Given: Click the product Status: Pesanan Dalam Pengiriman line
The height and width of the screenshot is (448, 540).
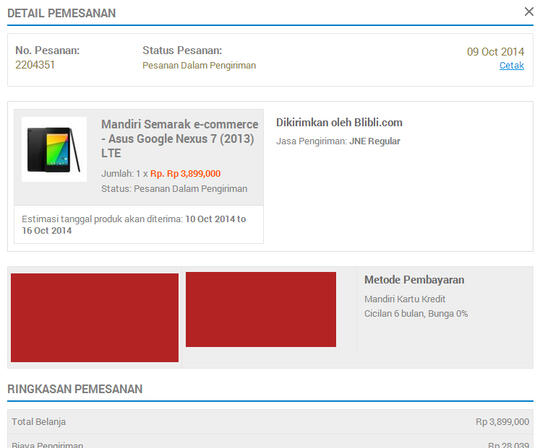Looking at the screenshot, I should coord(174,189).
